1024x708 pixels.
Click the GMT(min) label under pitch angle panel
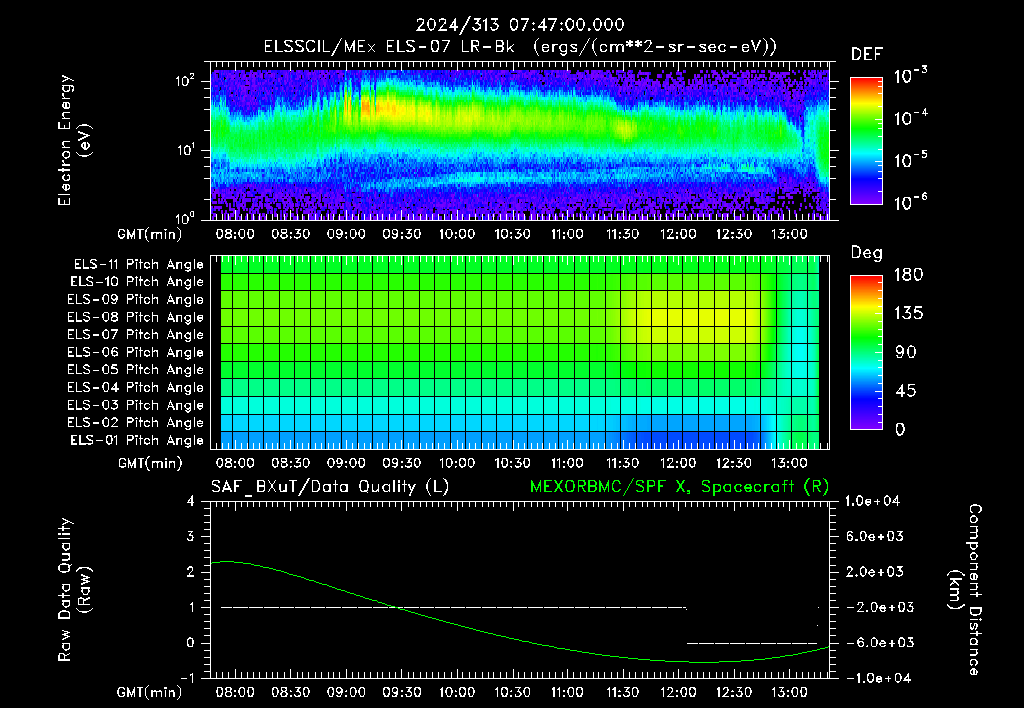pos(150,464)
